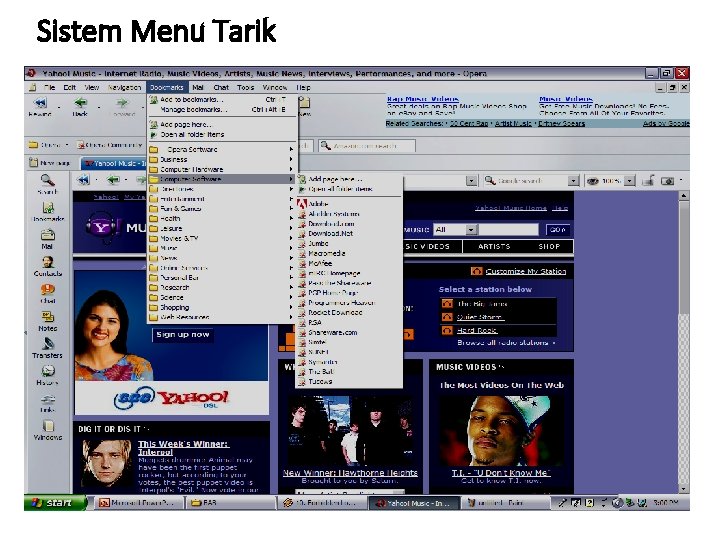
Task: Open Browse all radio stations link
Action: [503, 343]
